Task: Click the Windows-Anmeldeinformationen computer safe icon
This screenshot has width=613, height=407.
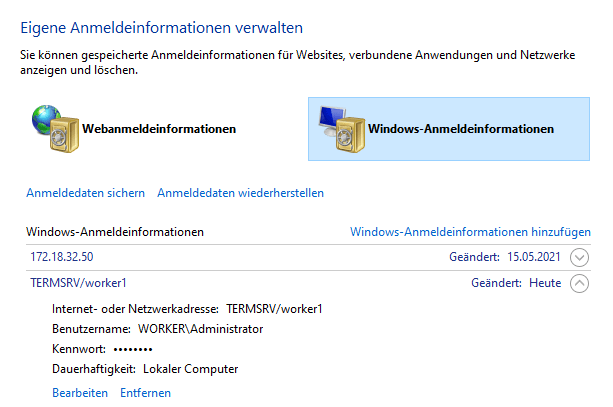Action: pos(338,128)
